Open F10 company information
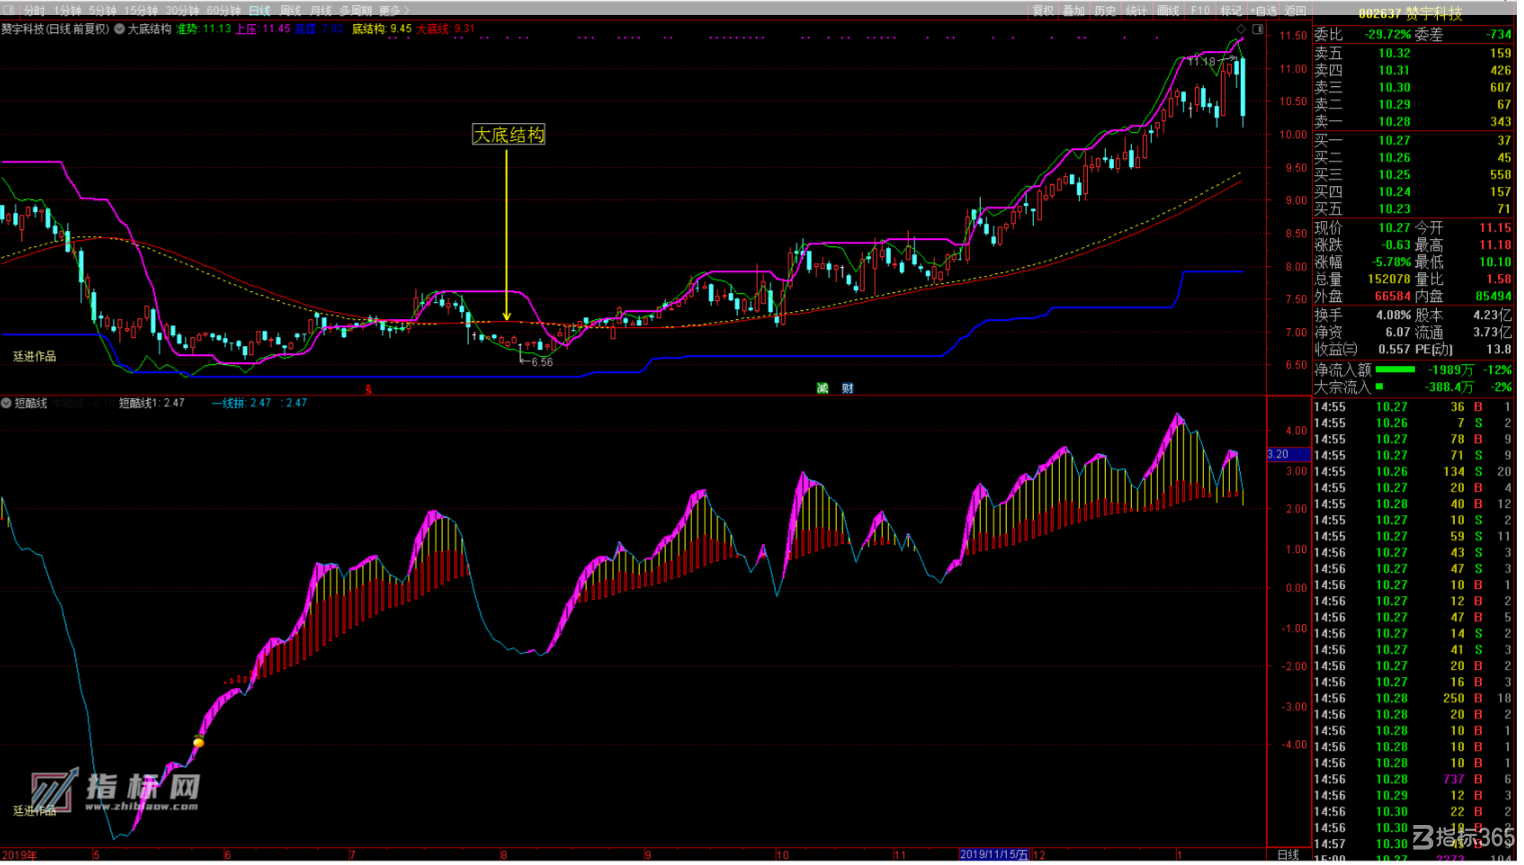 (x=1200, y=10)
